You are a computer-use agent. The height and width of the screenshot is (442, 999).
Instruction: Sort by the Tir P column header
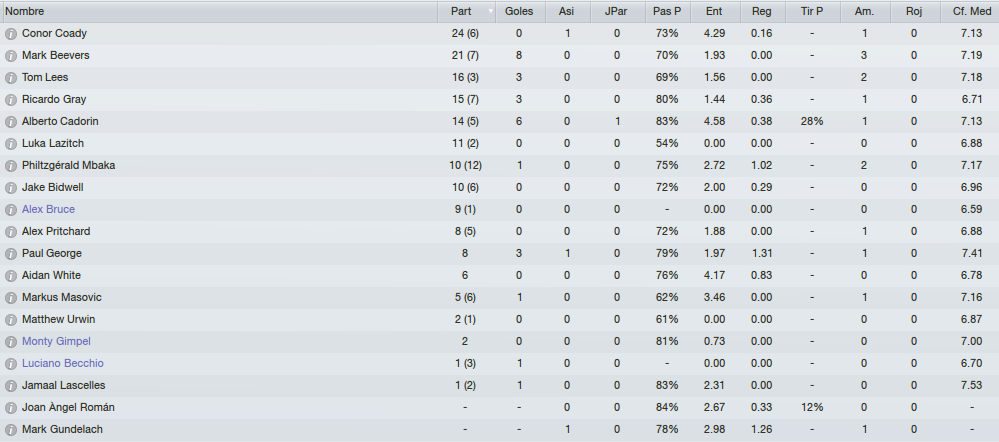(x=812, y=11)
